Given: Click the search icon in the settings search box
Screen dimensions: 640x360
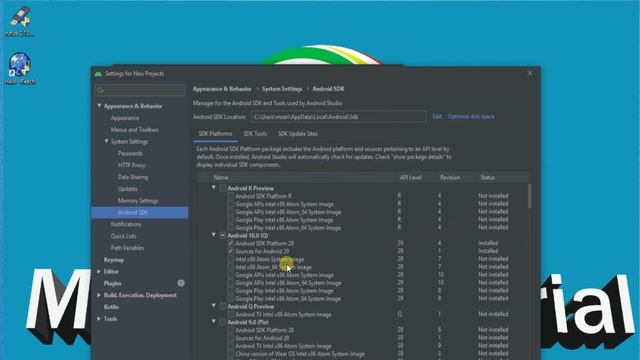Looking at the screenshot, I should 101,90.
